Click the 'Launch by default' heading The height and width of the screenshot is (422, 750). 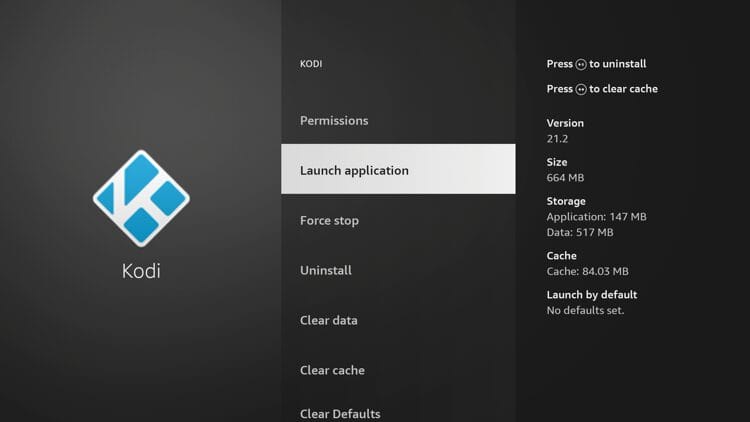point(592,295)
